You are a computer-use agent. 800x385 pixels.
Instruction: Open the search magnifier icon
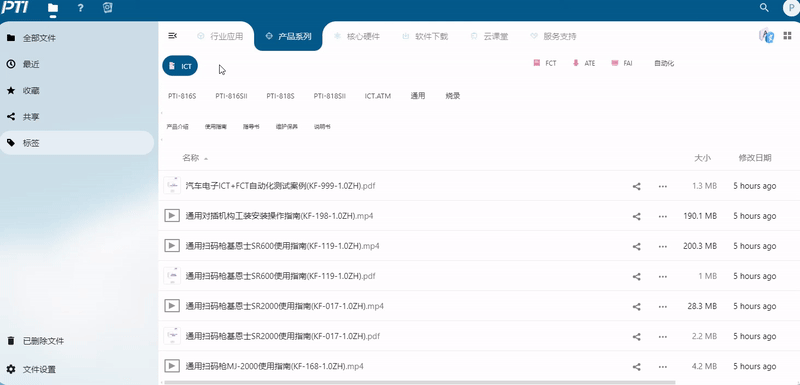click(764, 8)
